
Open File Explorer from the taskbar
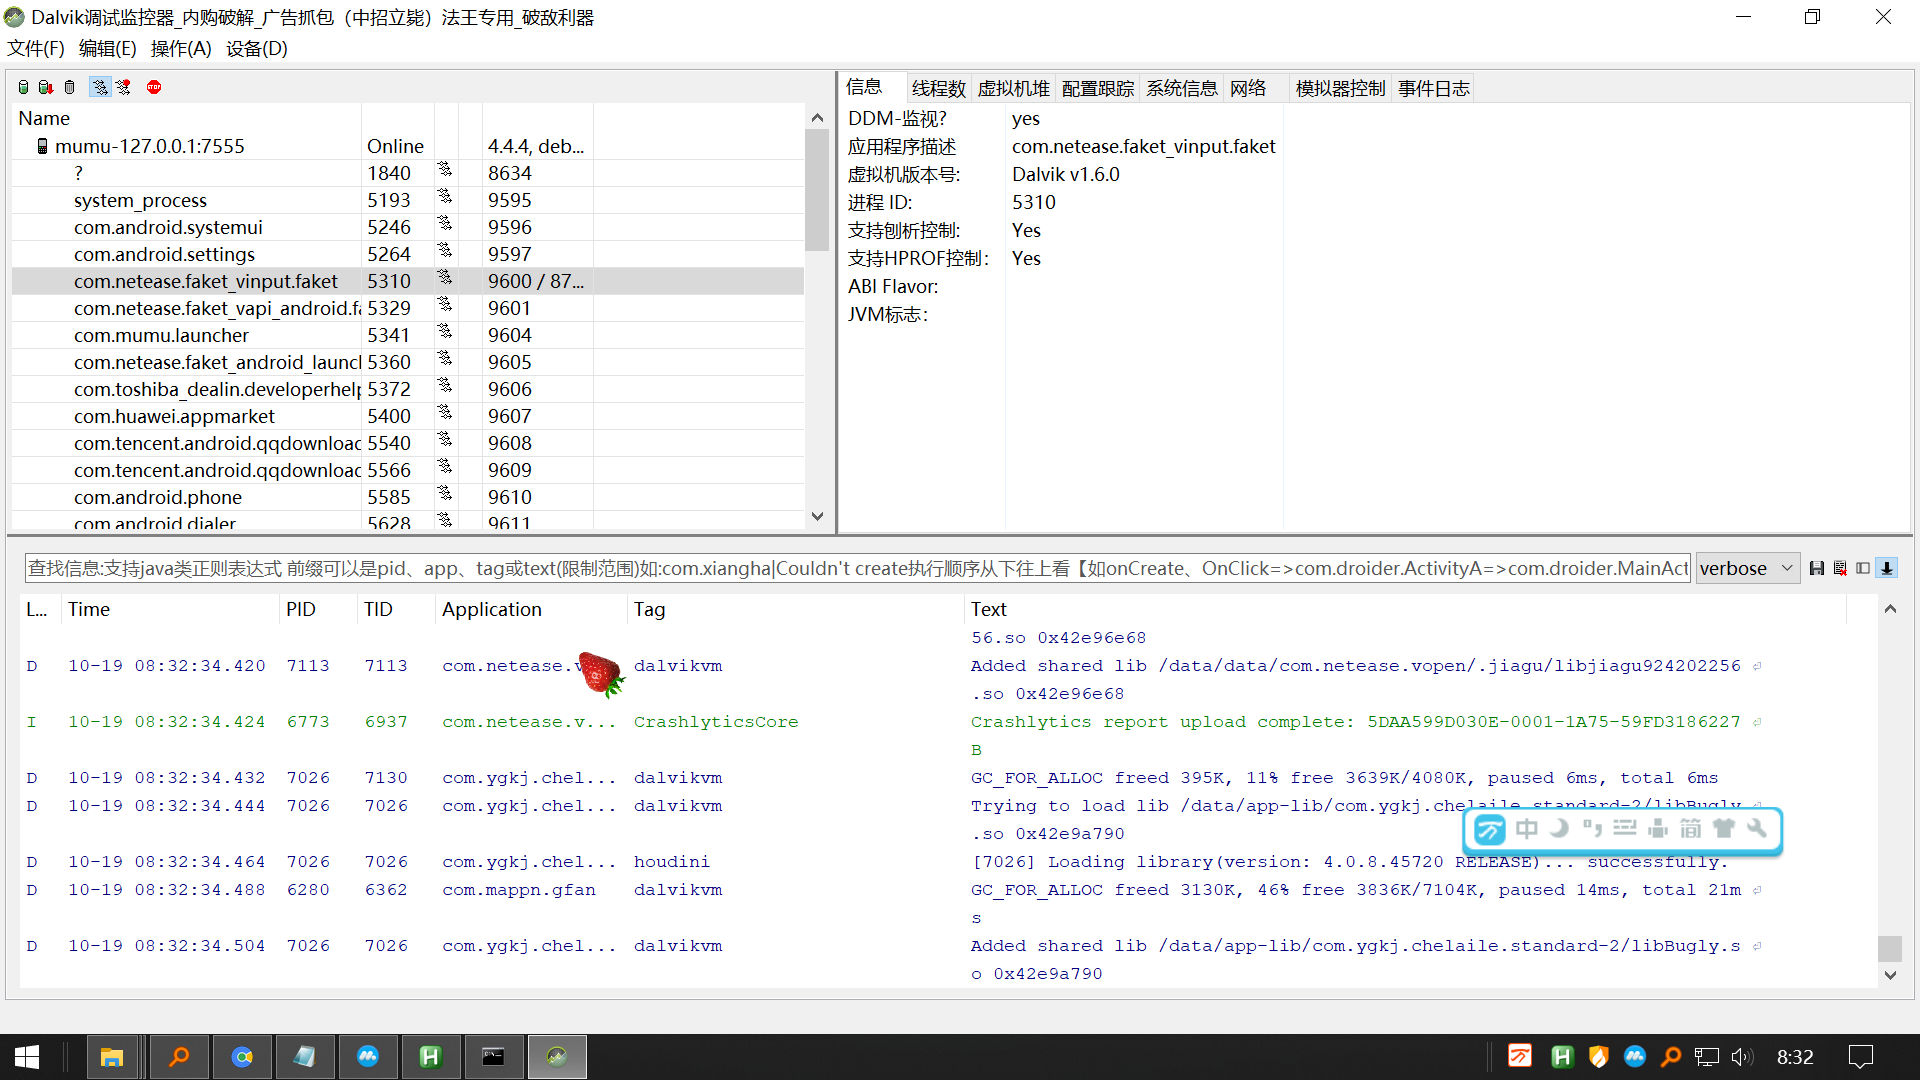tap(111, 1057)
